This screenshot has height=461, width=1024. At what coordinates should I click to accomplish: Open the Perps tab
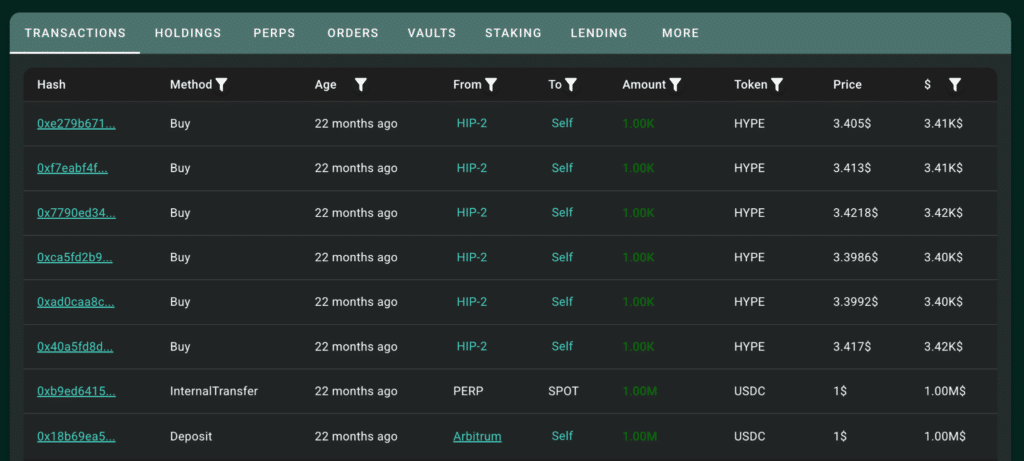274,33
